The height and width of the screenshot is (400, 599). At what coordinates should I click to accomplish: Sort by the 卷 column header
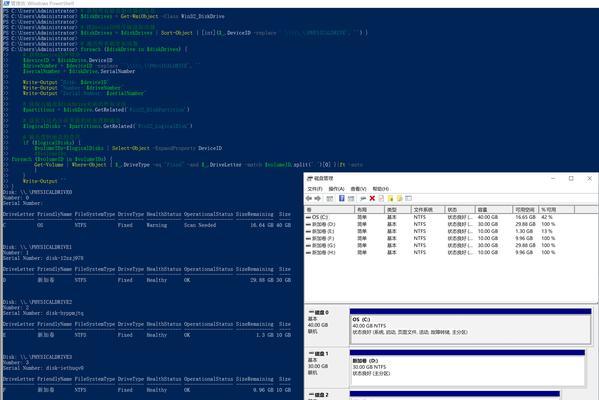(x=329, y=210)
